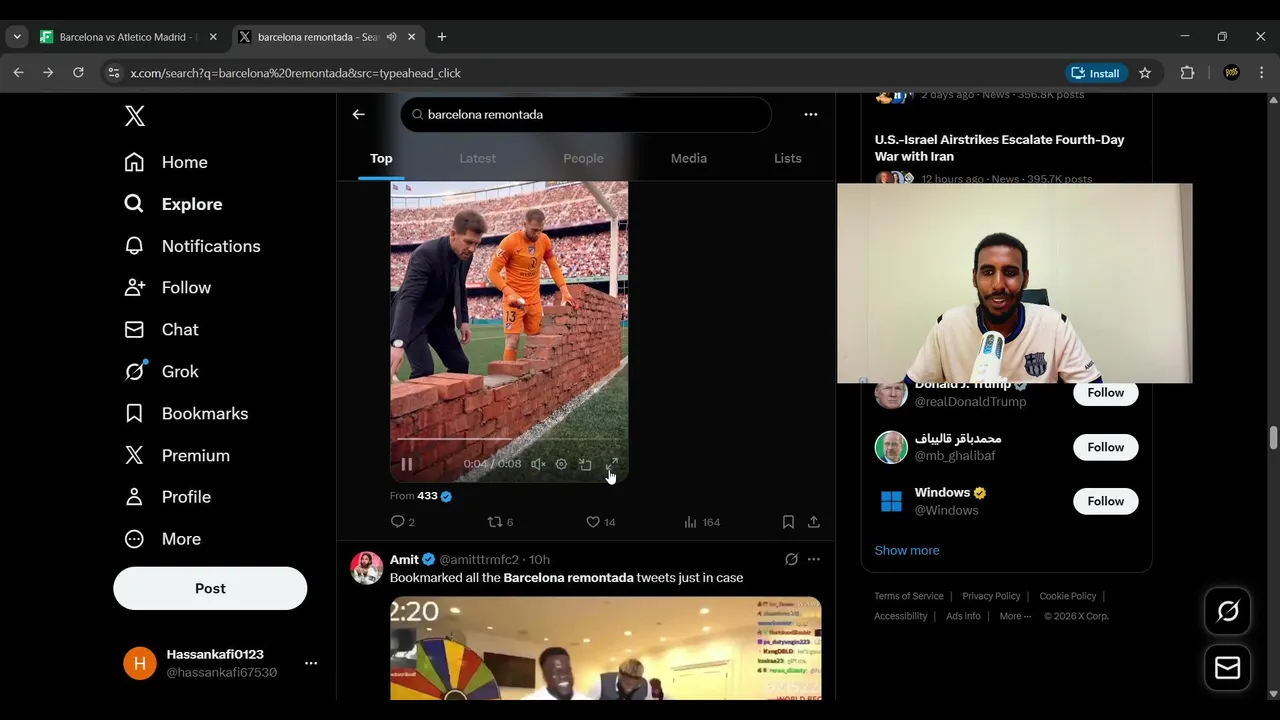Viewport: 1280px width, 720px height.
Task: Expand the browser tab search dropdown
Action: (17, 37)
